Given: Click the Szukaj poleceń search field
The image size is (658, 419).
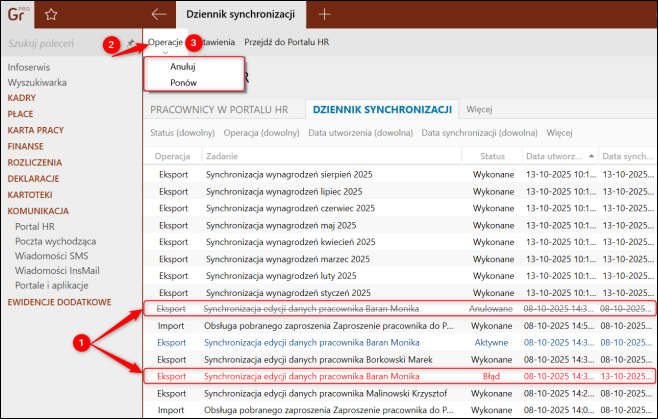Looking at the screenshot, I should (x=55, y=44).
